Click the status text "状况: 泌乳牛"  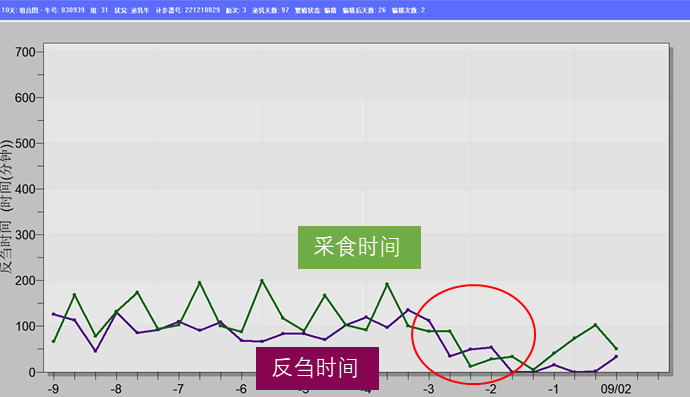pos(132,10)
